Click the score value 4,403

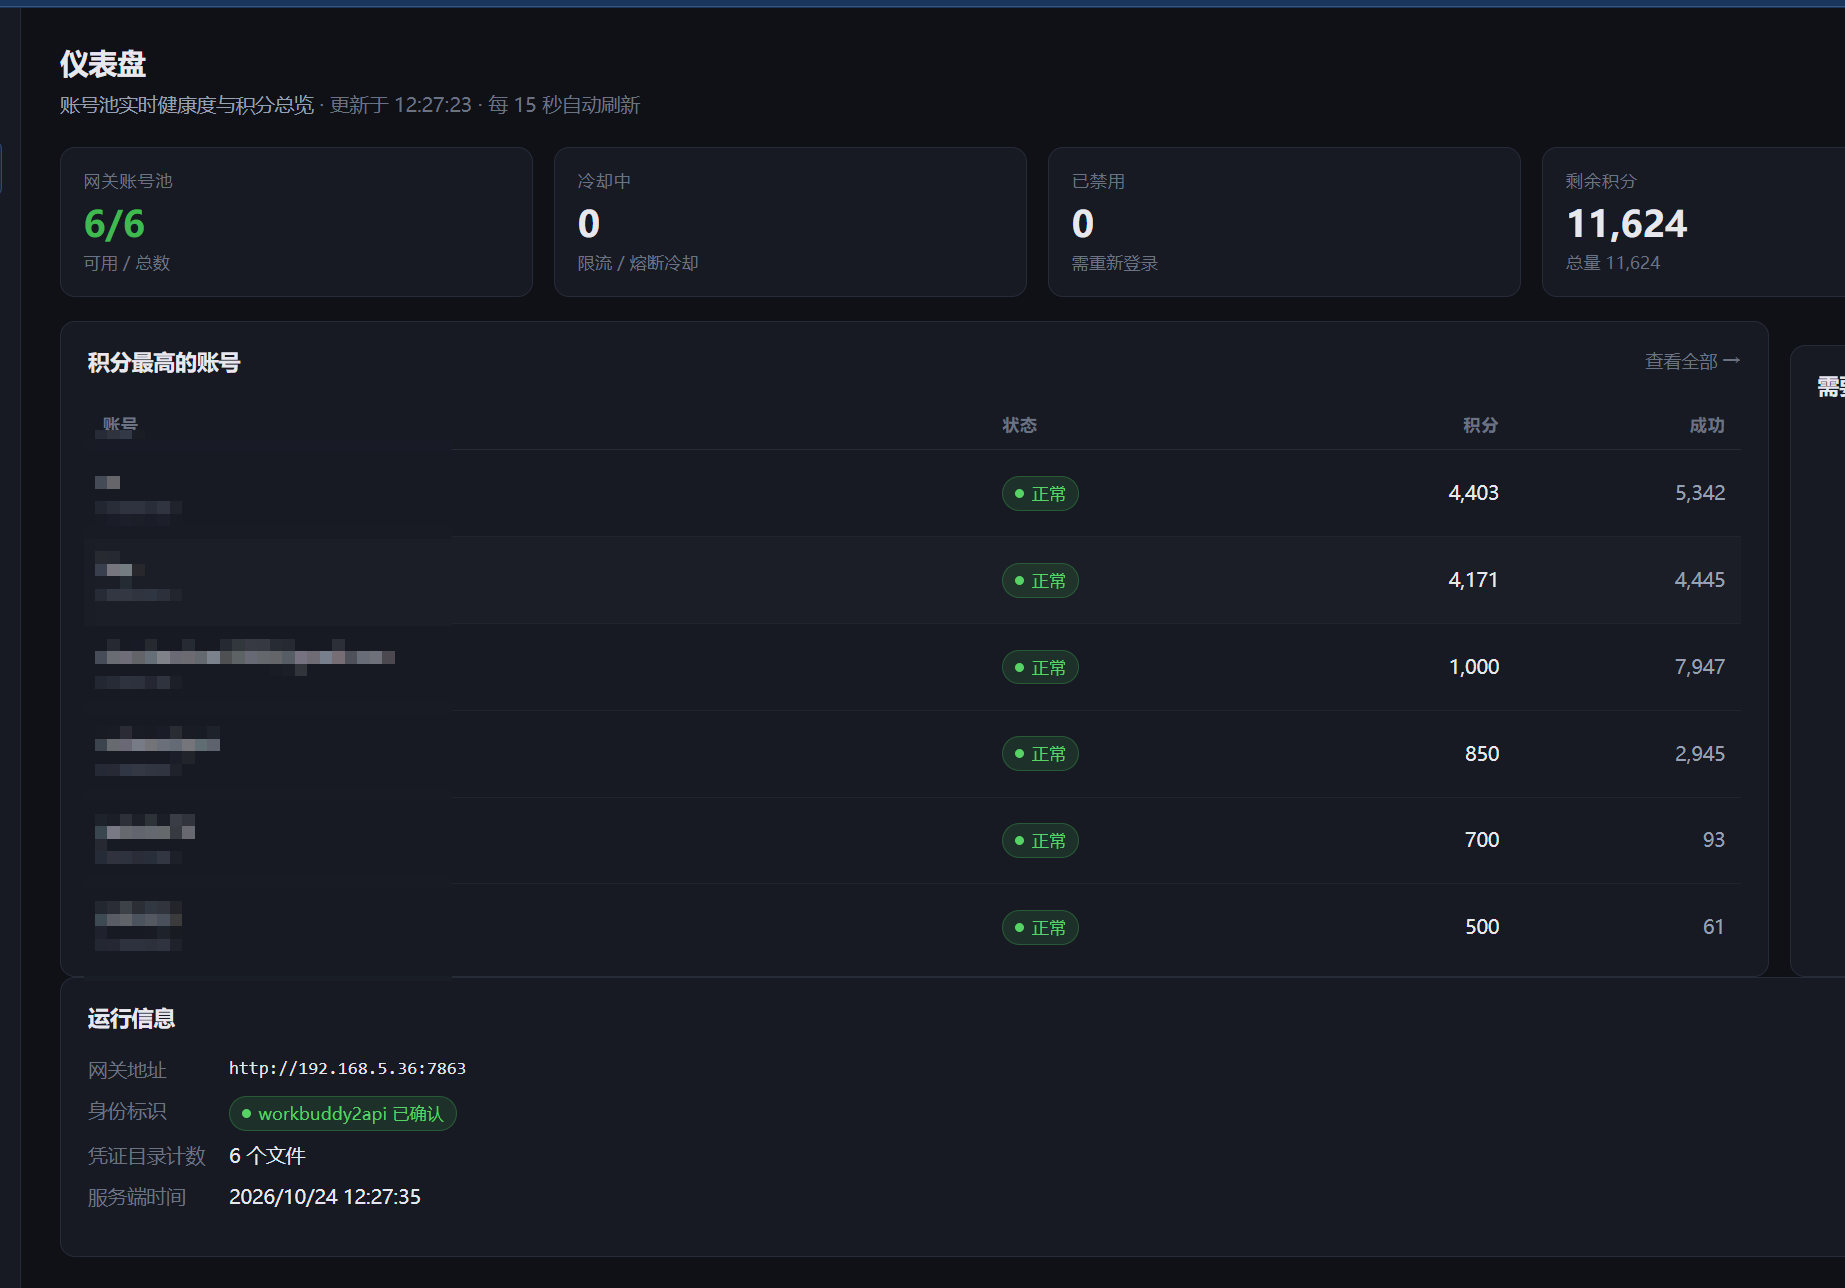pos(1474,493)
